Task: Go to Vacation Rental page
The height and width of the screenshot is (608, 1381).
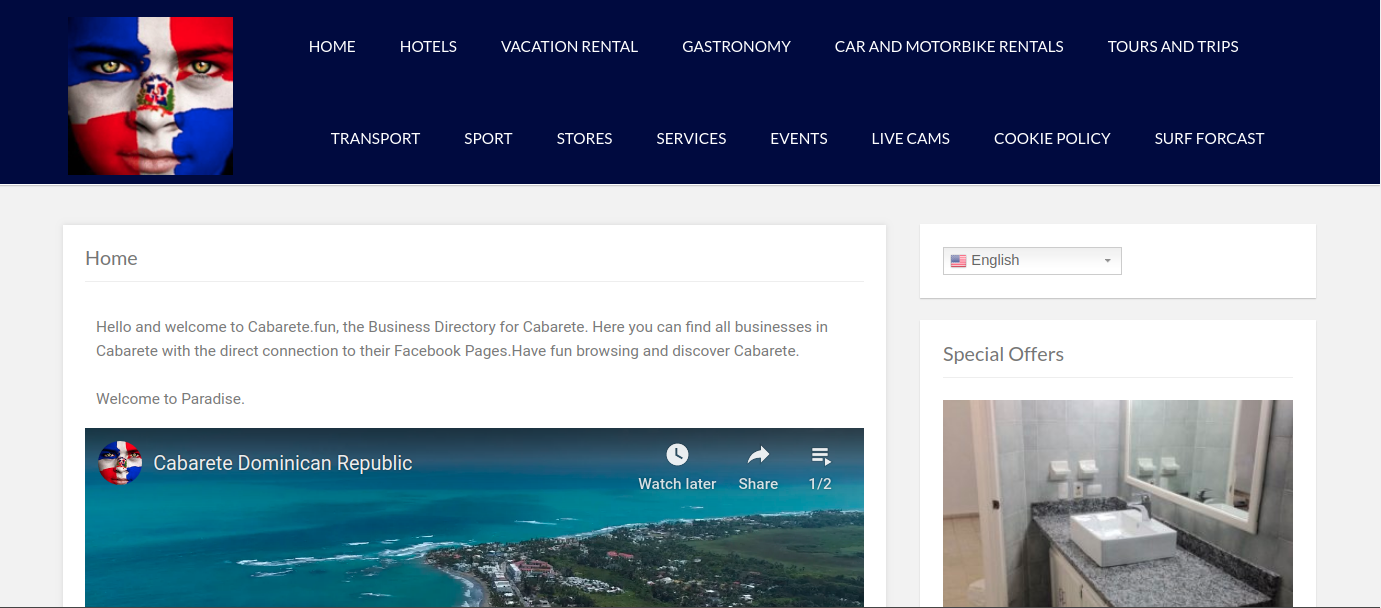Action: click(569, 46)
